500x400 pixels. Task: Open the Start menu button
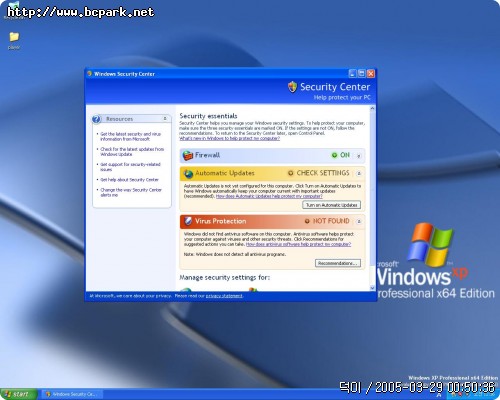point(18,394)
